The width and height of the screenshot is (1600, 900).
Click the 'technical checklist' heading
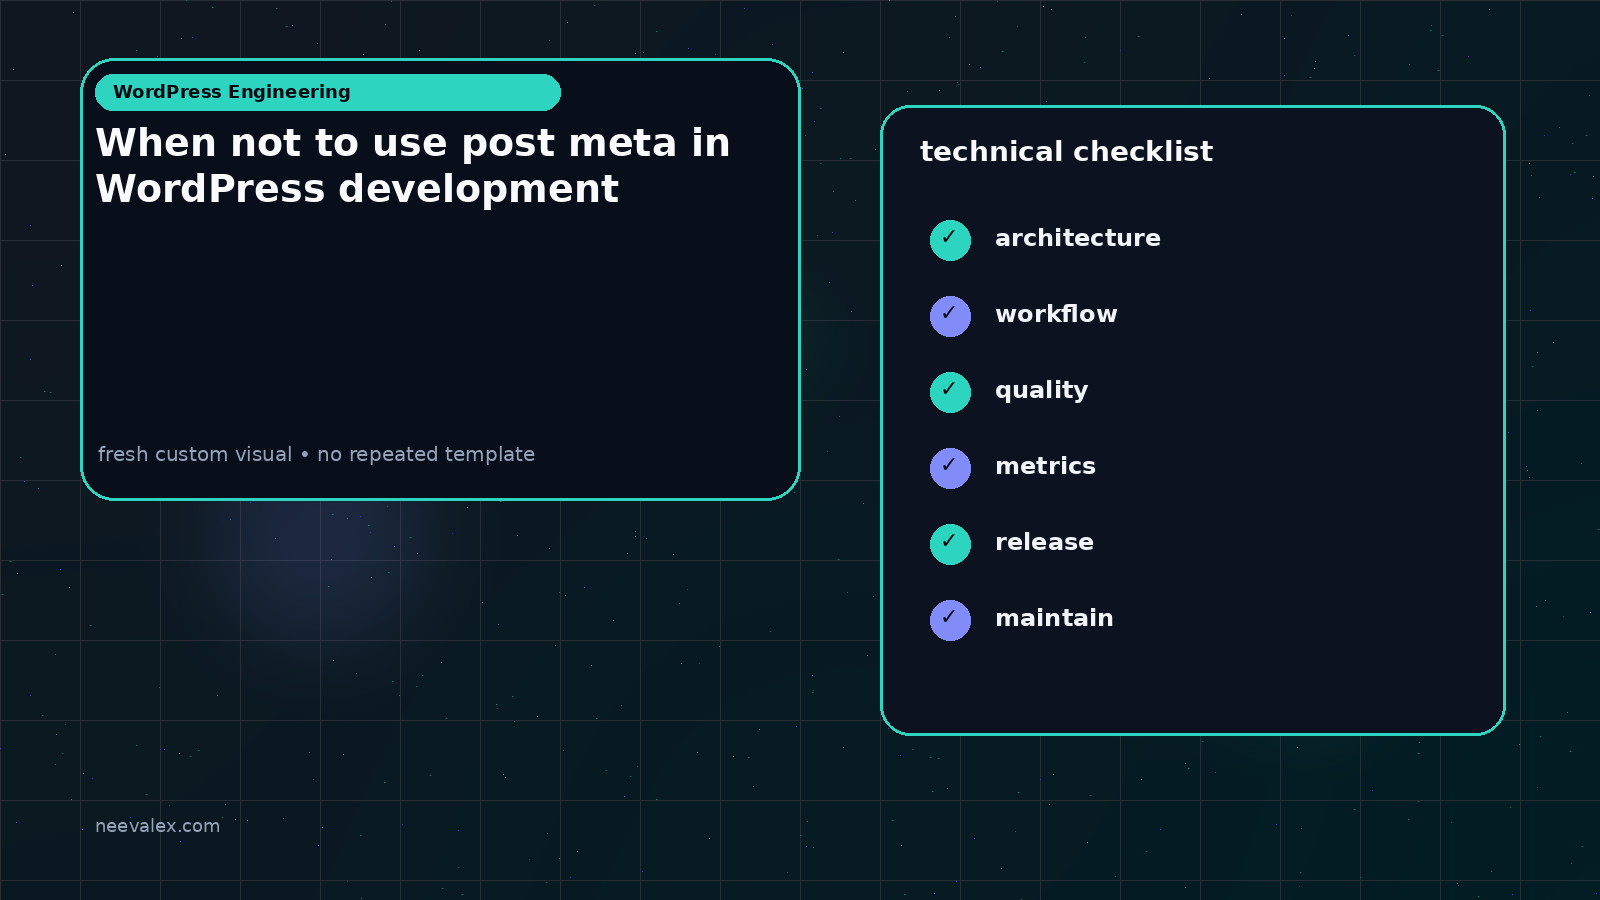(1066, 152)
